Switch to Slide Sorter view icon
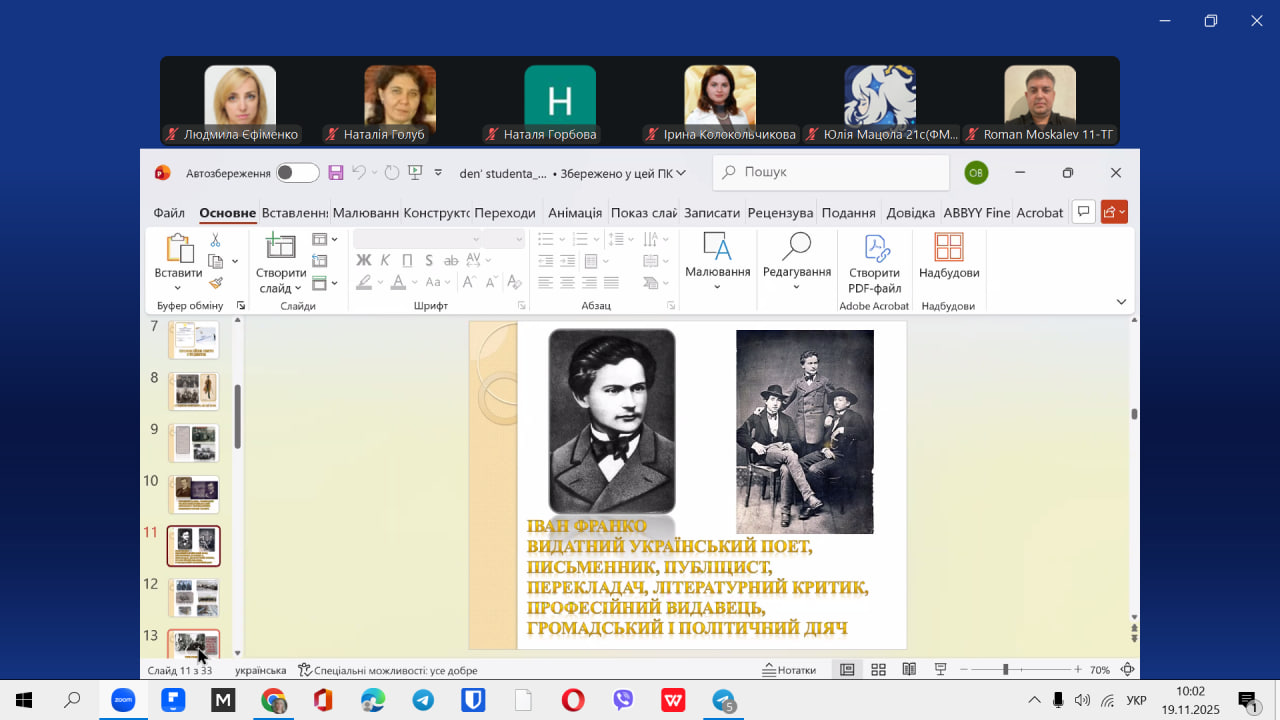Screen dimensions: 1280x720 click(x=878, y=670)
